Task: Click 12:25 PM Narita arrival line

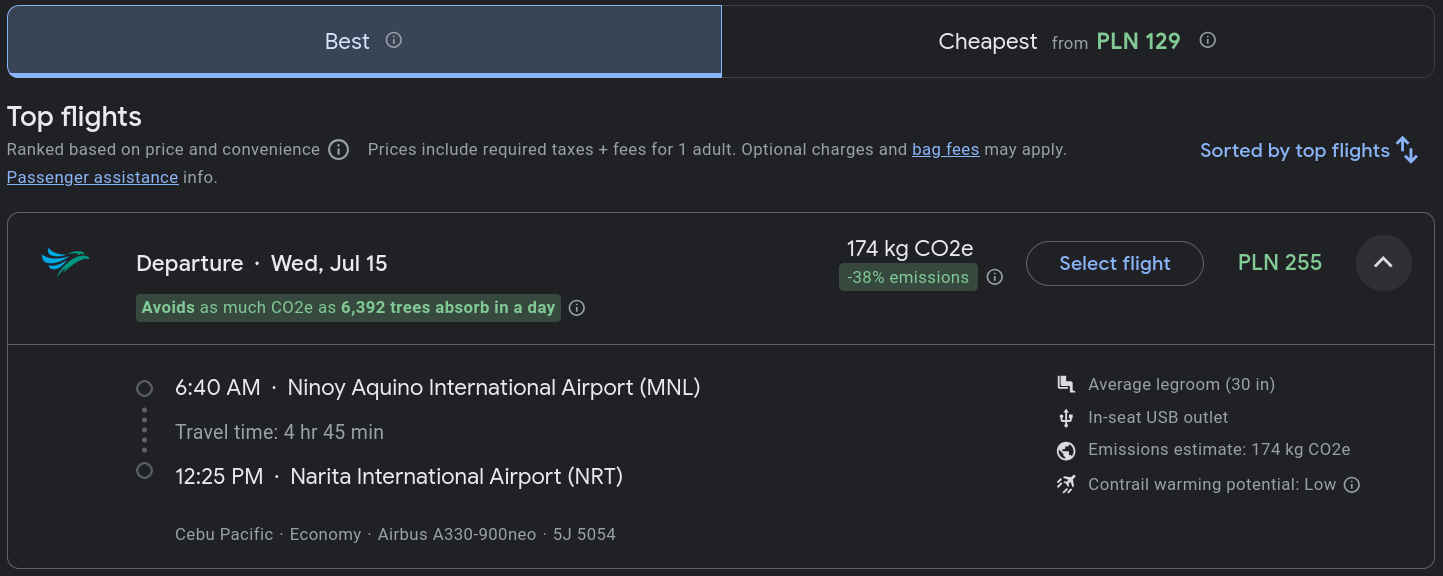Action: tap(399, 477)
